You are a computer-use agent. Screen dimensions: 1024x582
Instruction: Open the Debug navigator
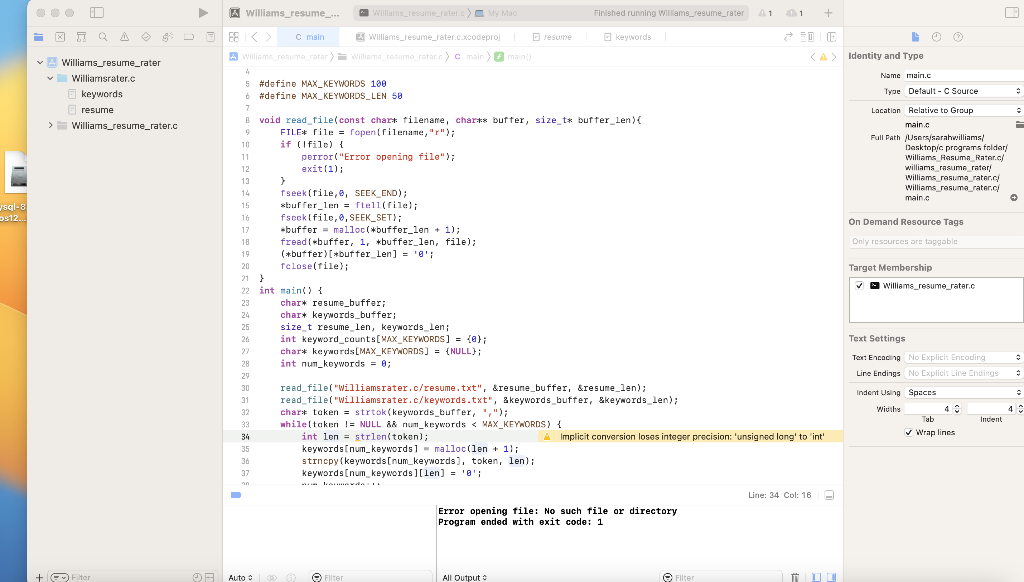coord(167,37)
